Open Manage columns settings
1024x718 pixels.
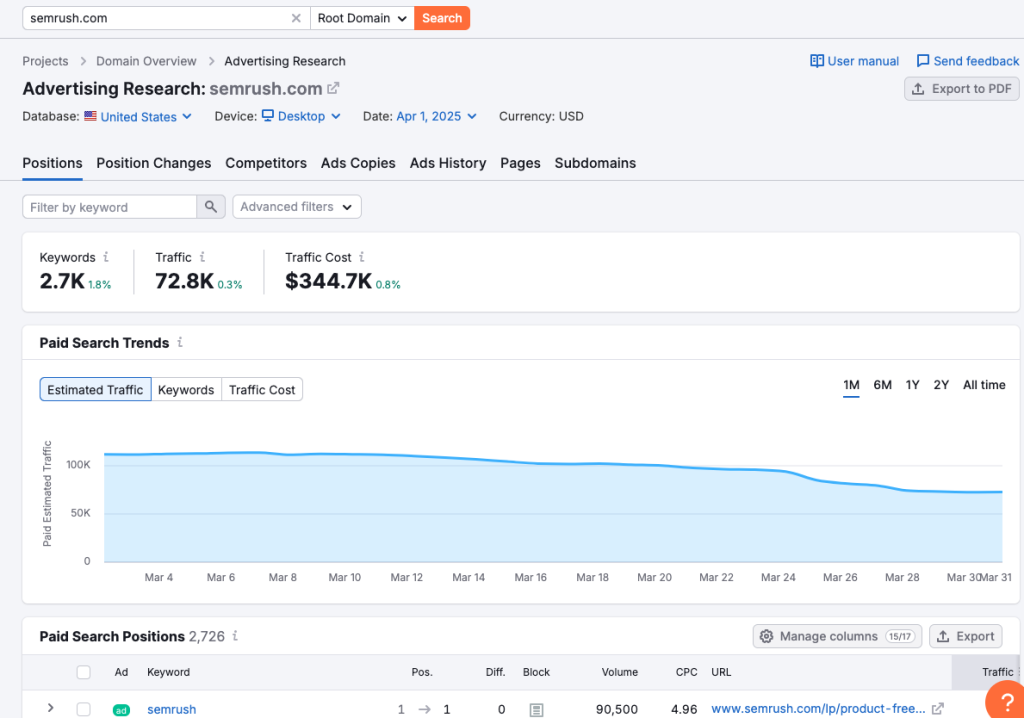(x=837, y=636)
